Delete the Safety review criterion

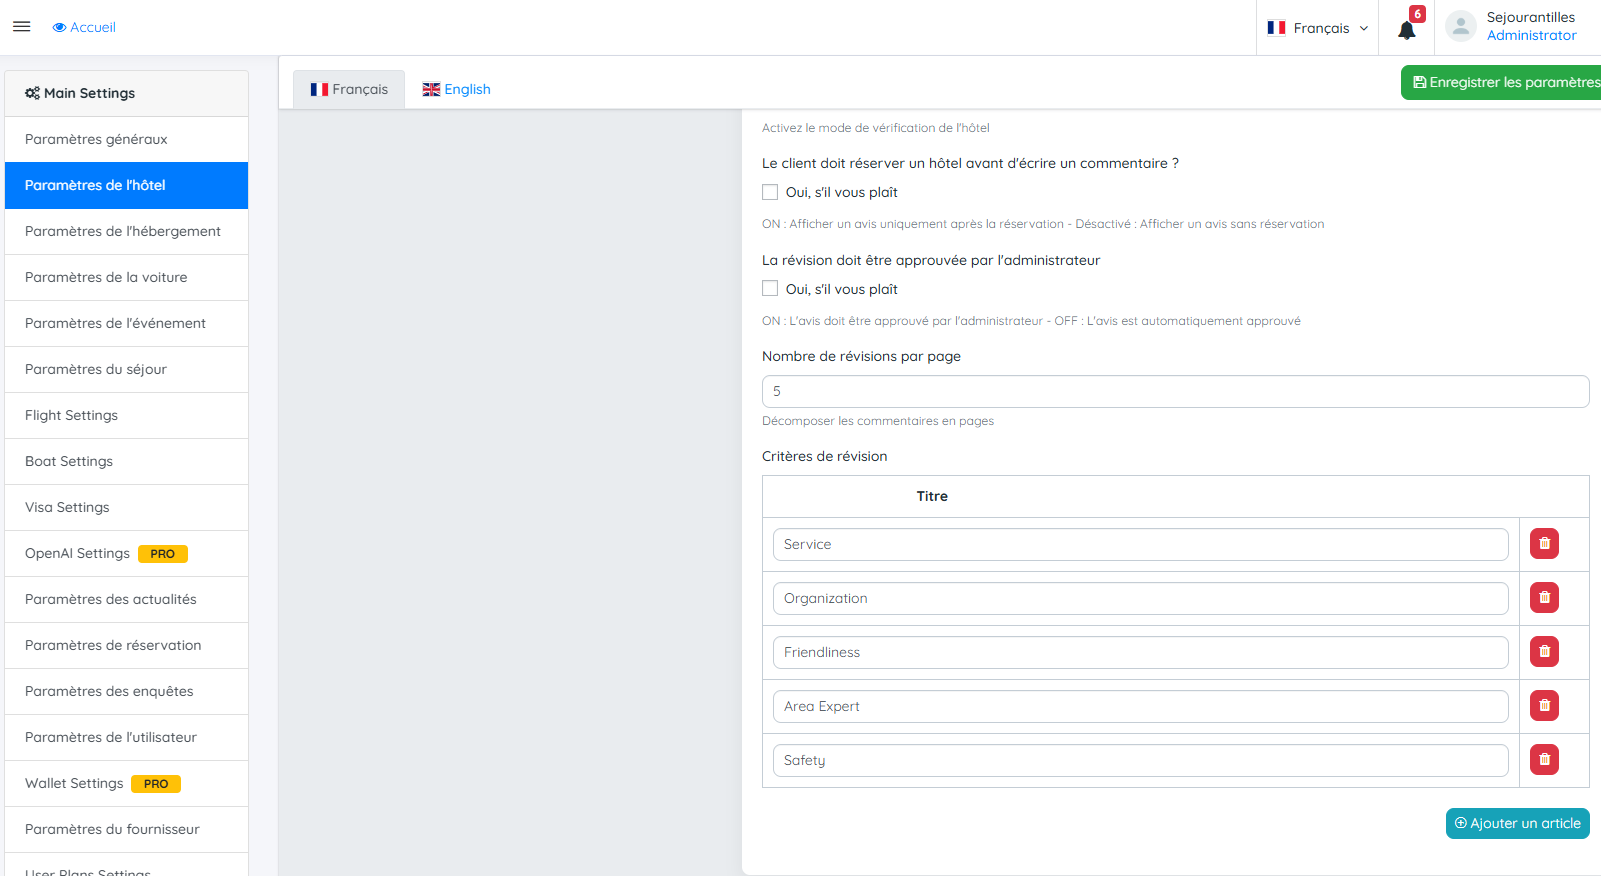1544,760
